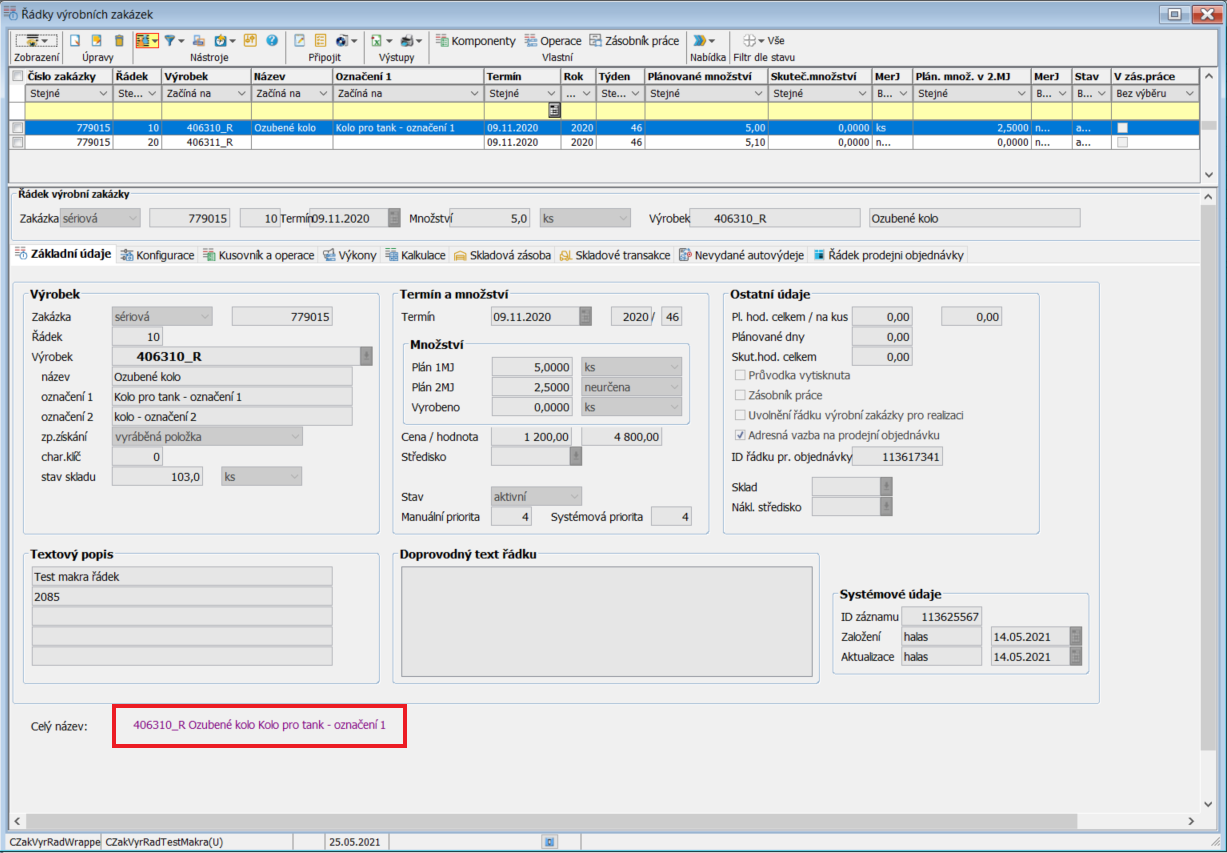Click the new record icon in Úpravy
The height and width of the screenshot is (853, 1227).
75,41
